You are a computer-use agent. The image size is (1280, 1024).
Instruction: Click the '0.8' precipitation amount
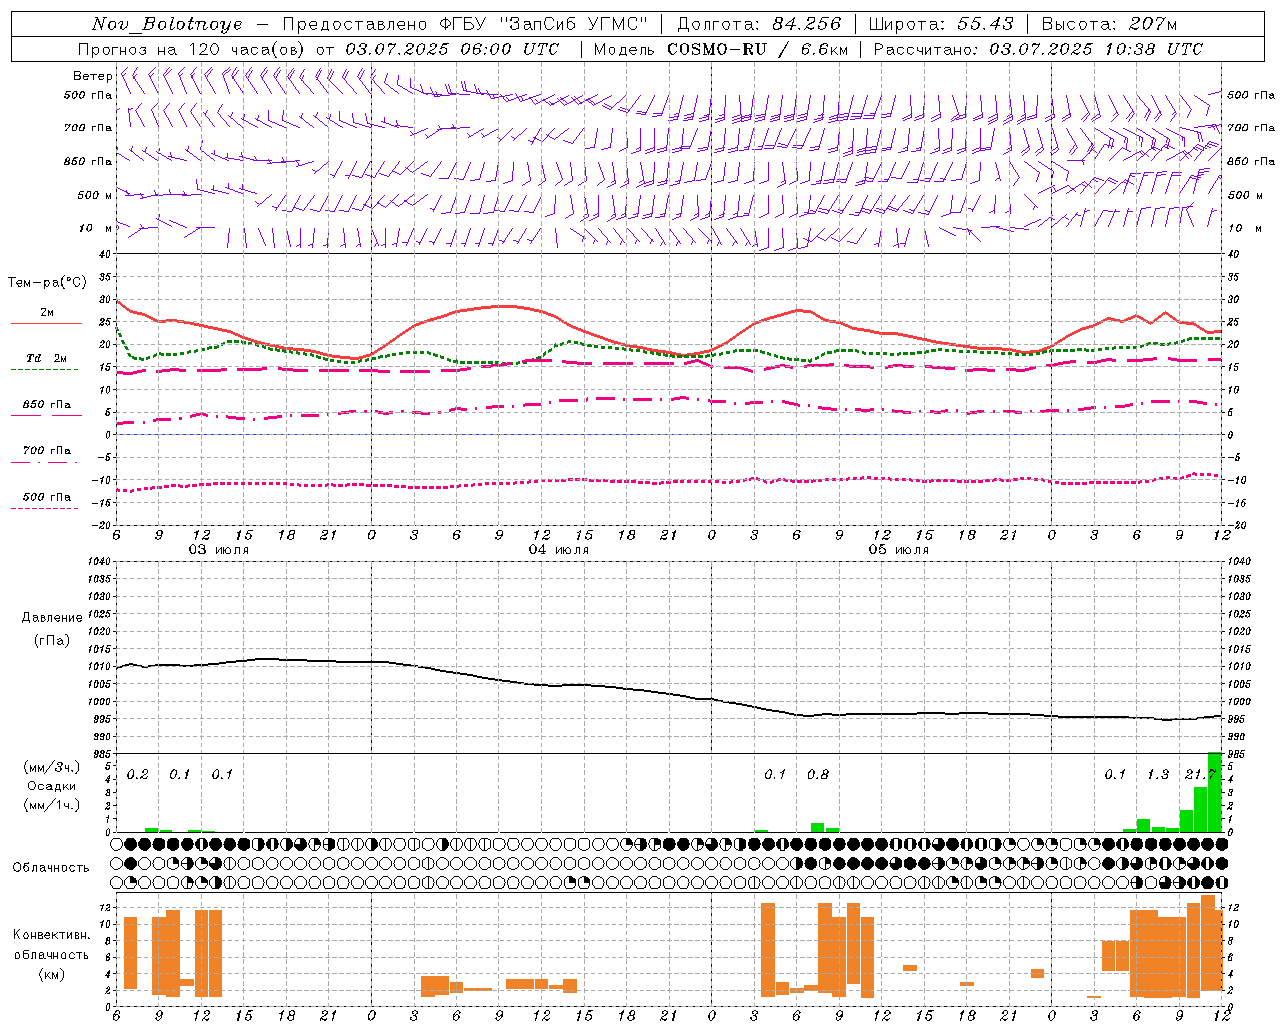click(x=818, y=774)
